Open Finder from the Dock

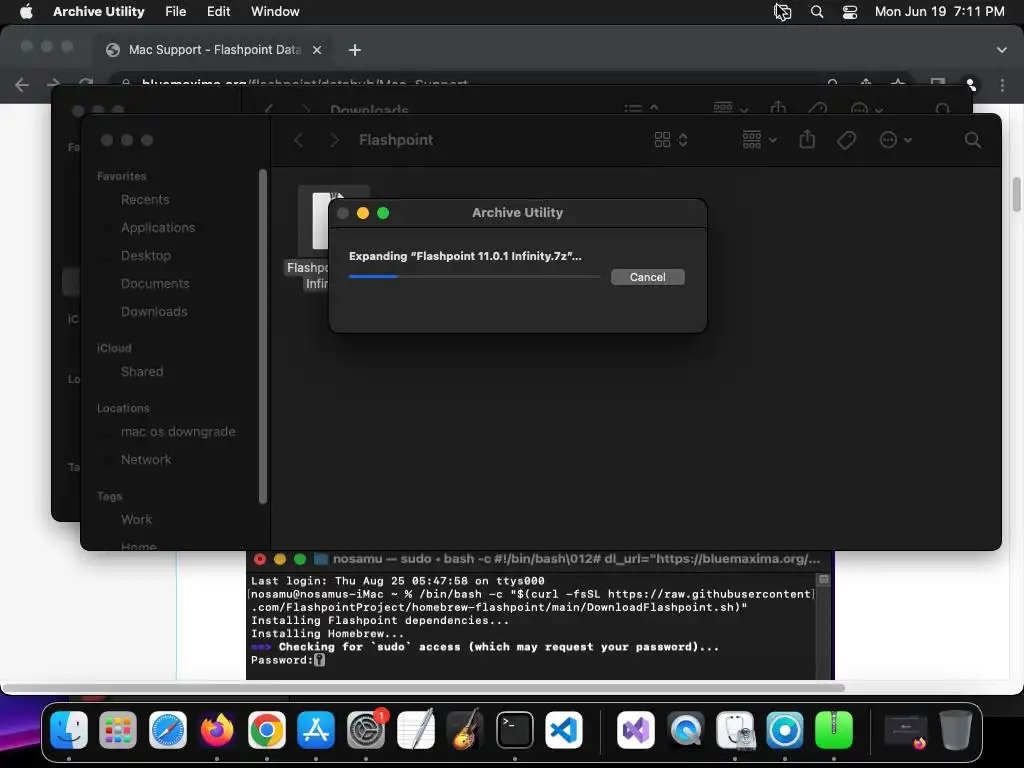(69, 729)
